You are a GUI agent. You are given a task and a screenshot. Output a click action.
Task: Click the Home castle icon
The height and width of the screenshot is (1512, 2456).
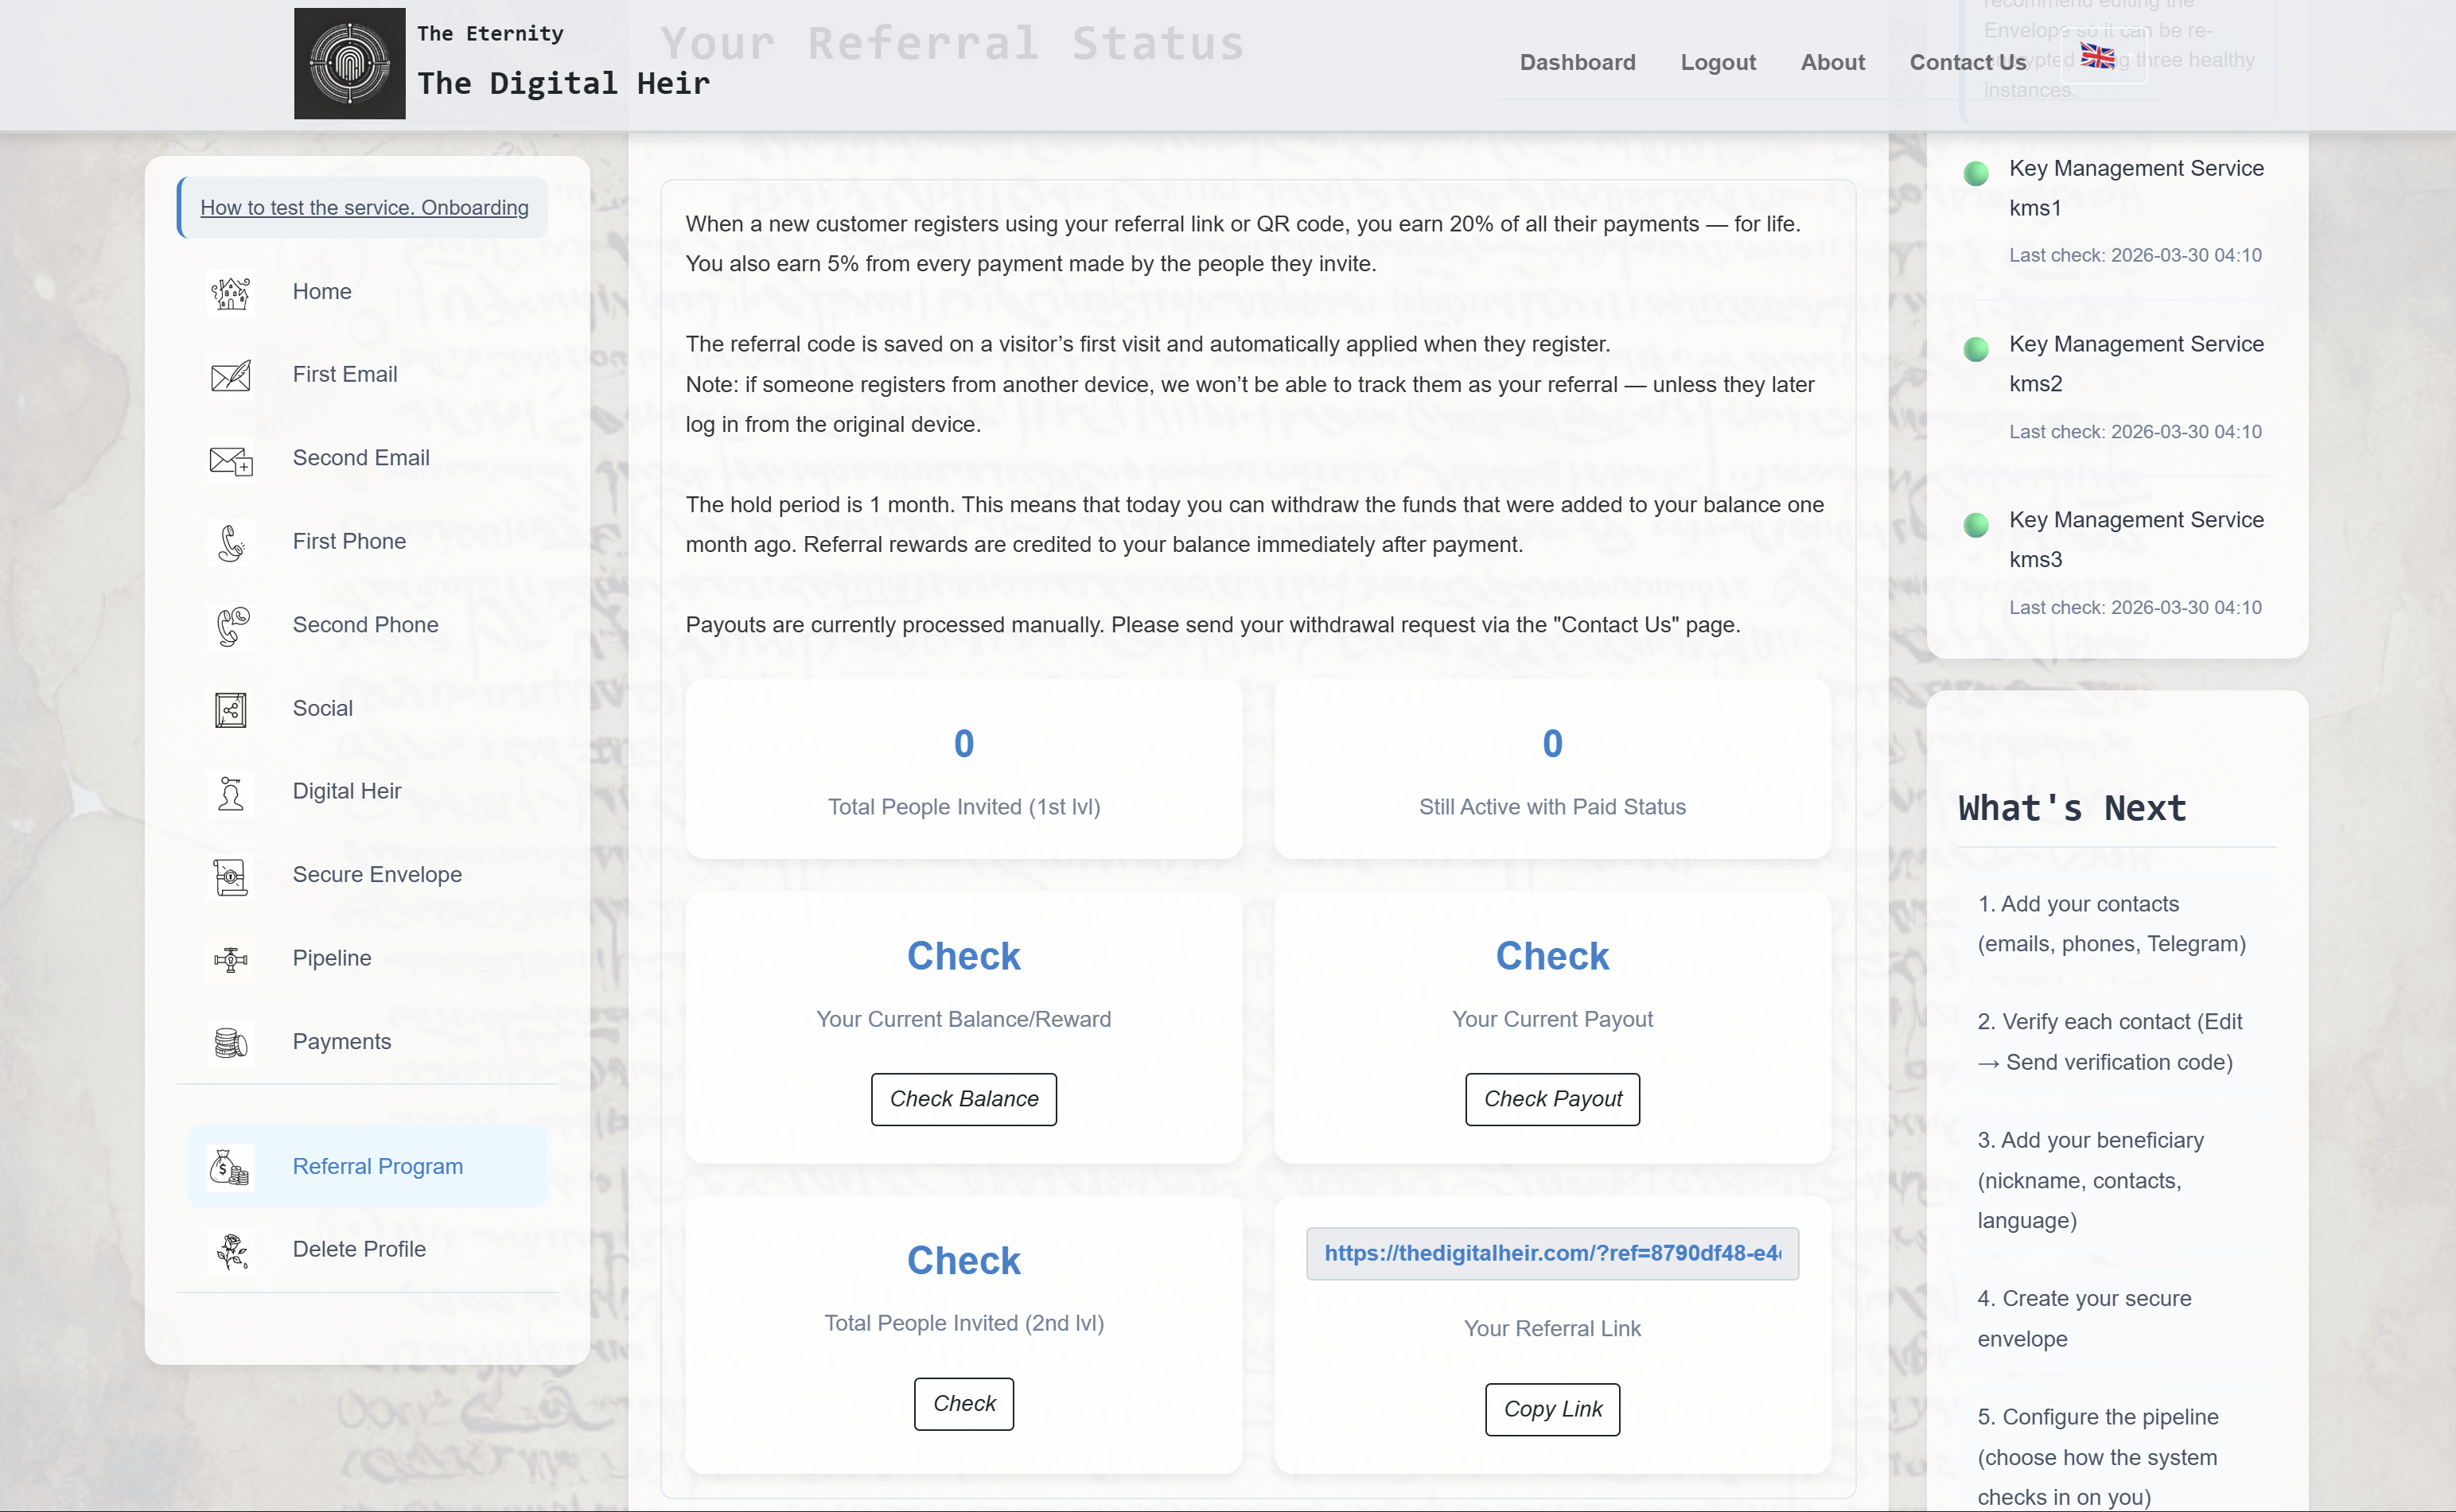click(231, 292)
